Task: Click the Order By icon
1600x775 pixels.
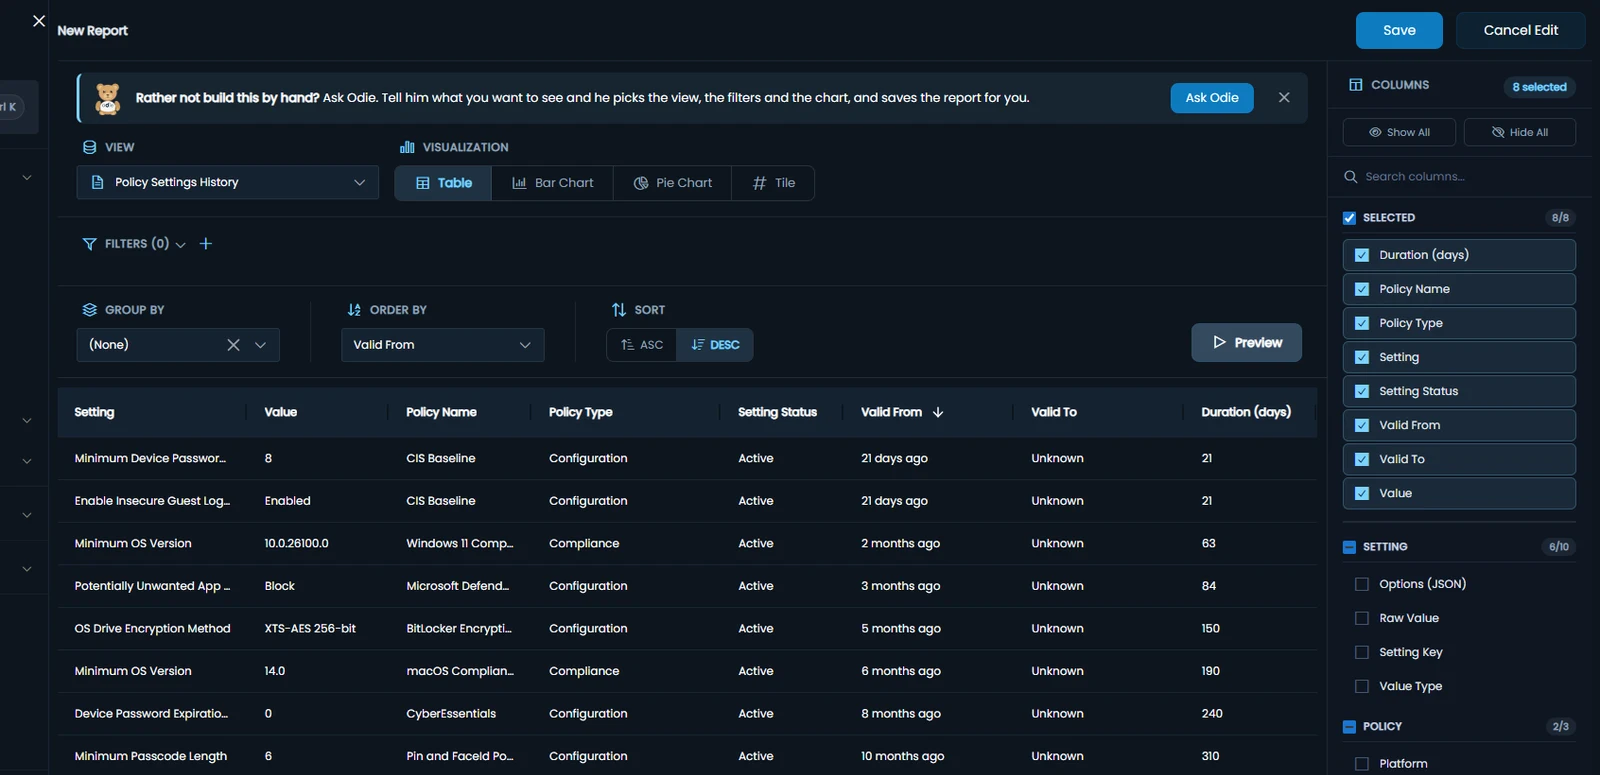Action: point(354,310)
